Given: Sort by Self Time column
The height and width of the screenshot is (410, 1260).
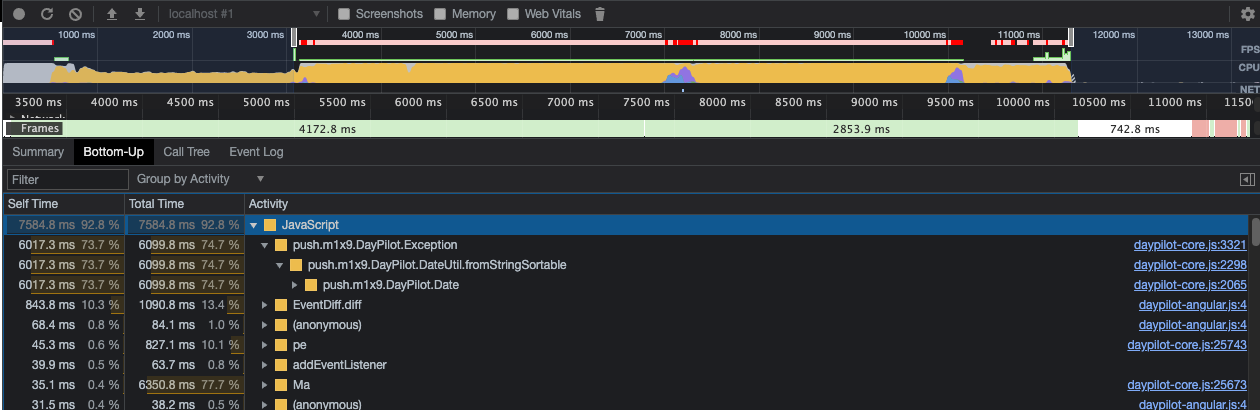Looking at the screenshot, I should (x=62, y=204).
